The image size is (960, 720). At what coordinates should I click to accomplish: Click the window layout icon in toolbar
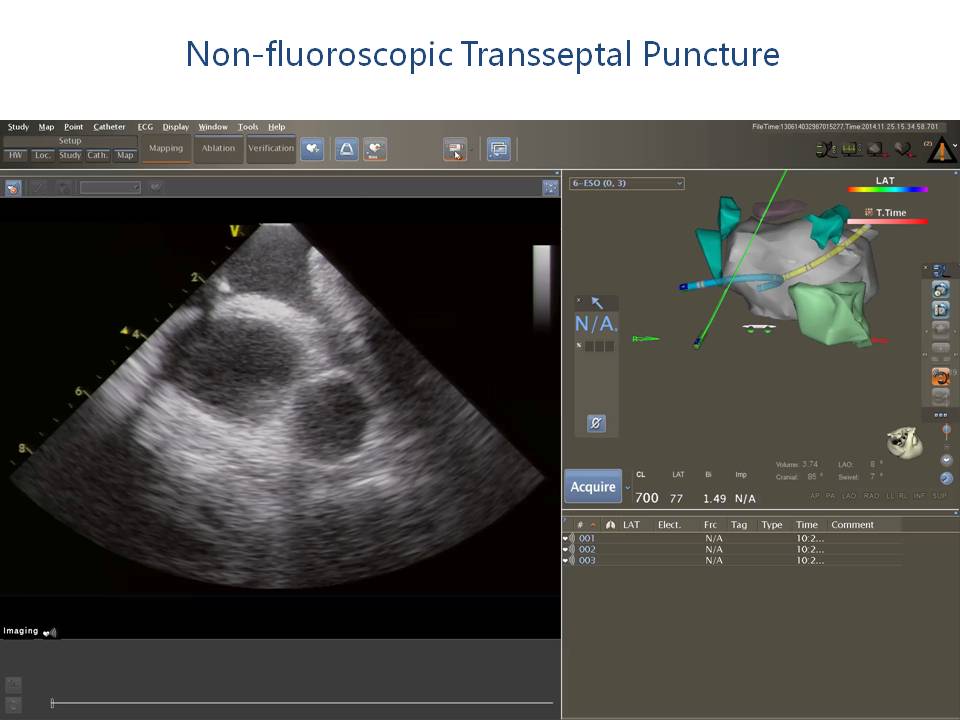pos(498,149)
